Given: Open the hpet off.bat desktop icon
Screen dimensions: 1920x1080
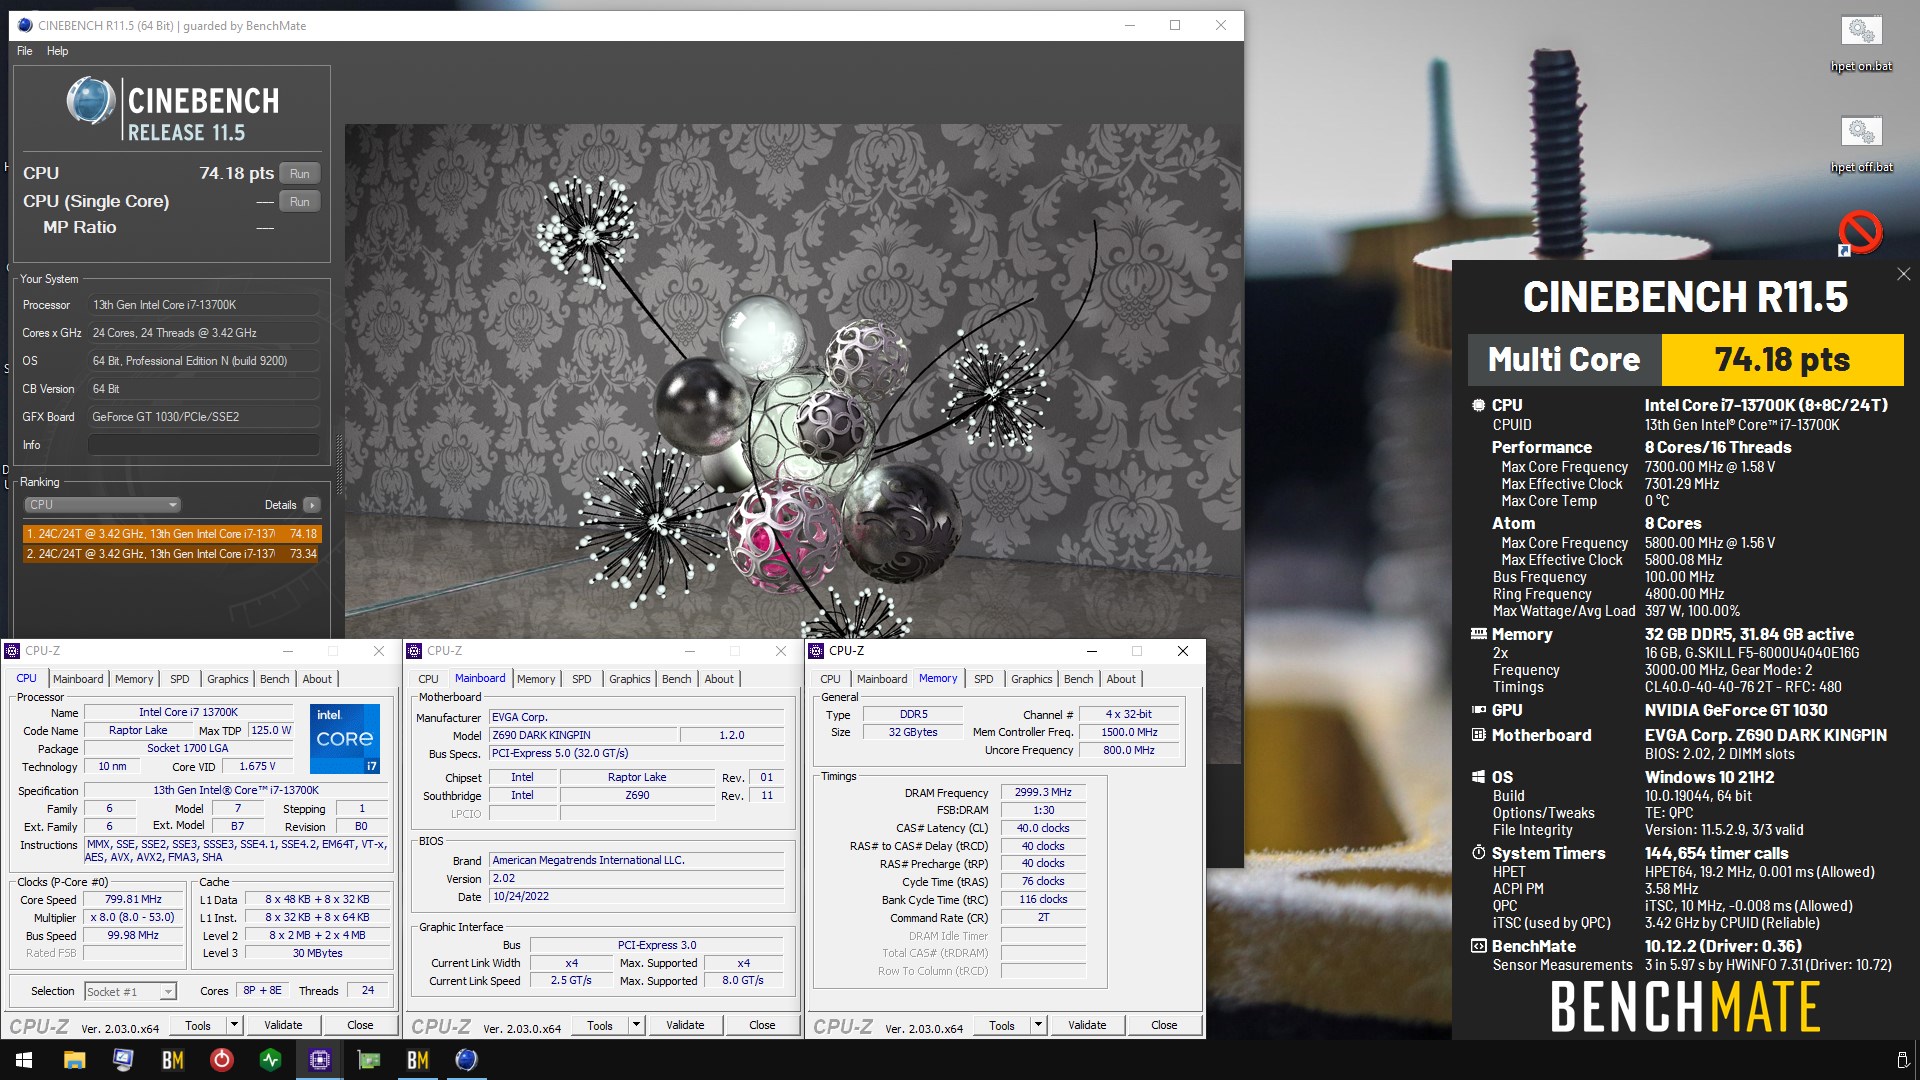Looking at the screenshot, I should (x=1861, y=144).
